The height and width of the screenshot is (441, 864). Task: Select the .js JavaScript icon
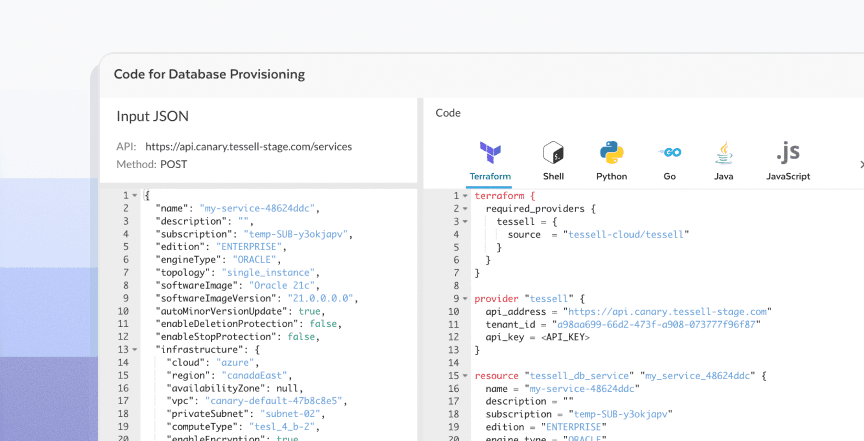[788, 152]
